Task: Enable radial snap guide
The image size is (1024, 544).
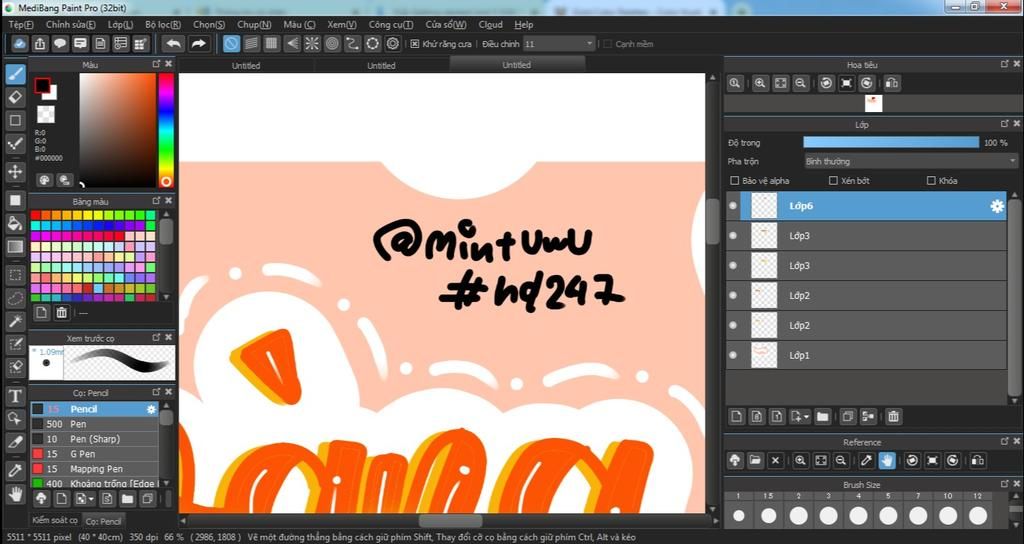Action: pyautogui.click(x=312, y=44)
